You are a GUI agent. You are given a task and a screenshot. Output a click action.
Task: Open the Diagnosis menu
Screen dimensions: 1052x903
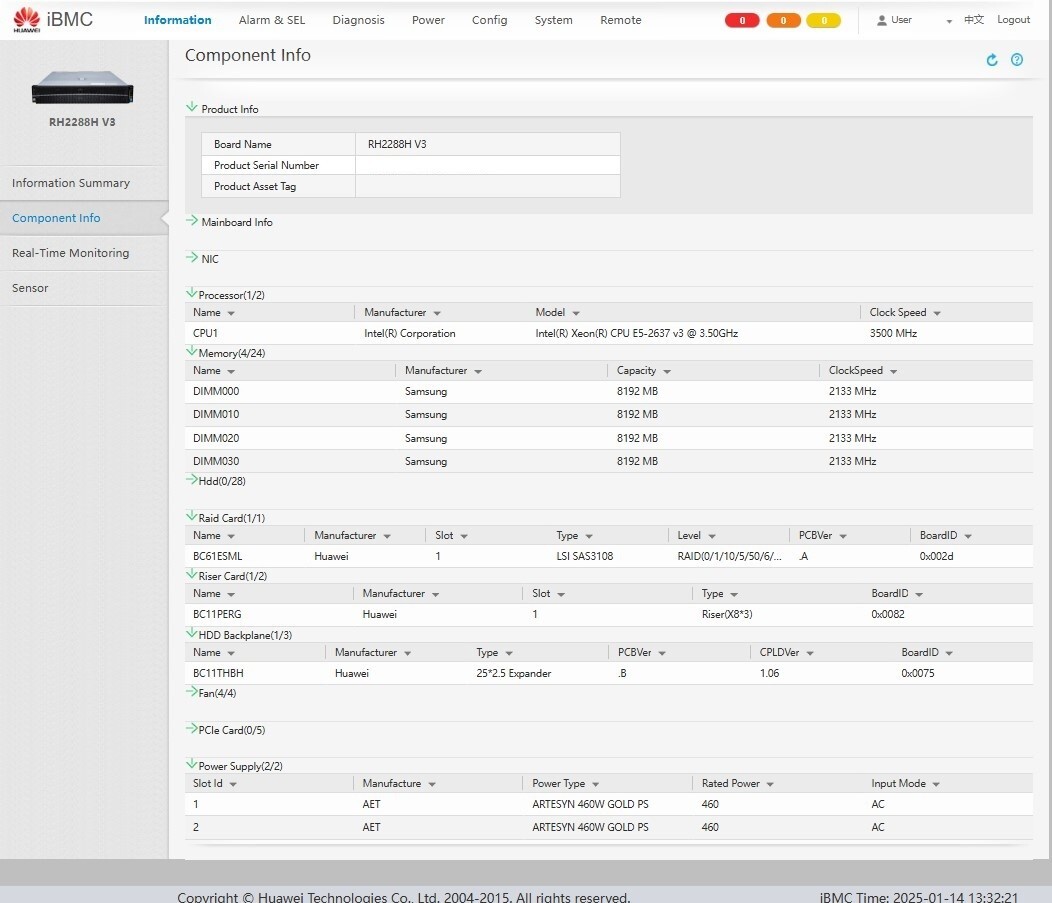tap(358, 20)
